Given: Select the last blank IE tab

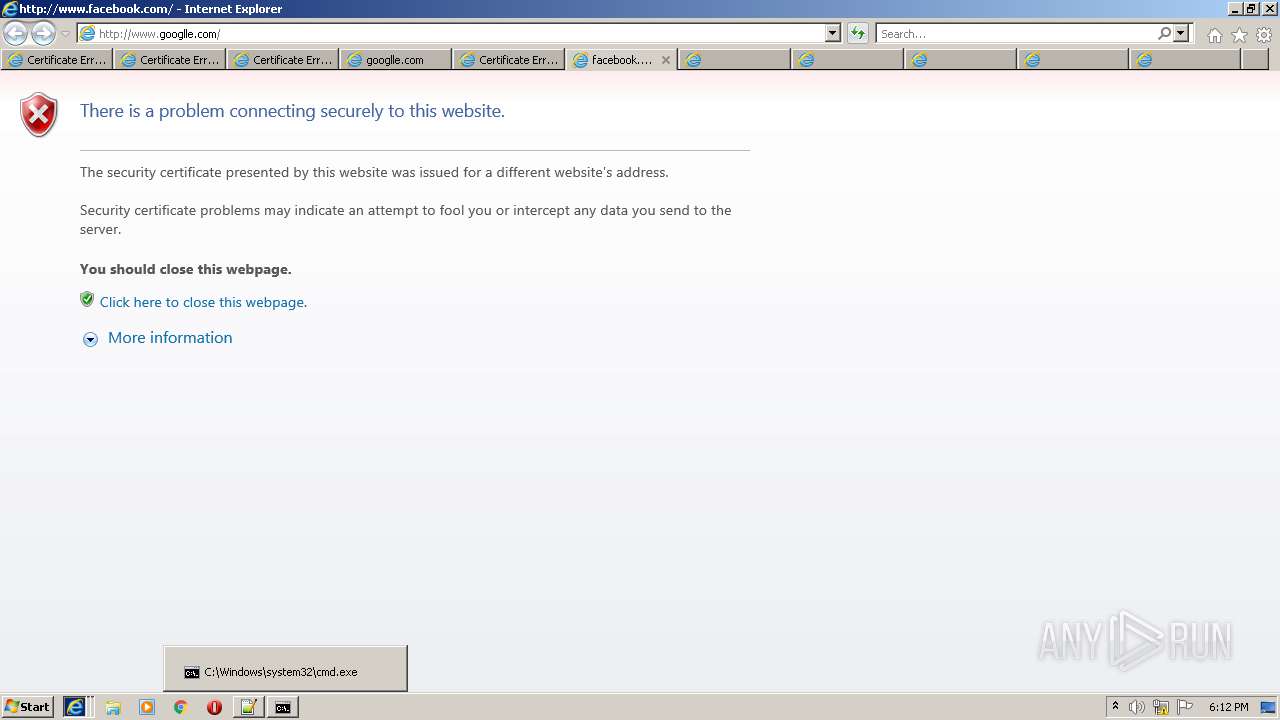Looking at the screenshot, I should (1186, 60).
